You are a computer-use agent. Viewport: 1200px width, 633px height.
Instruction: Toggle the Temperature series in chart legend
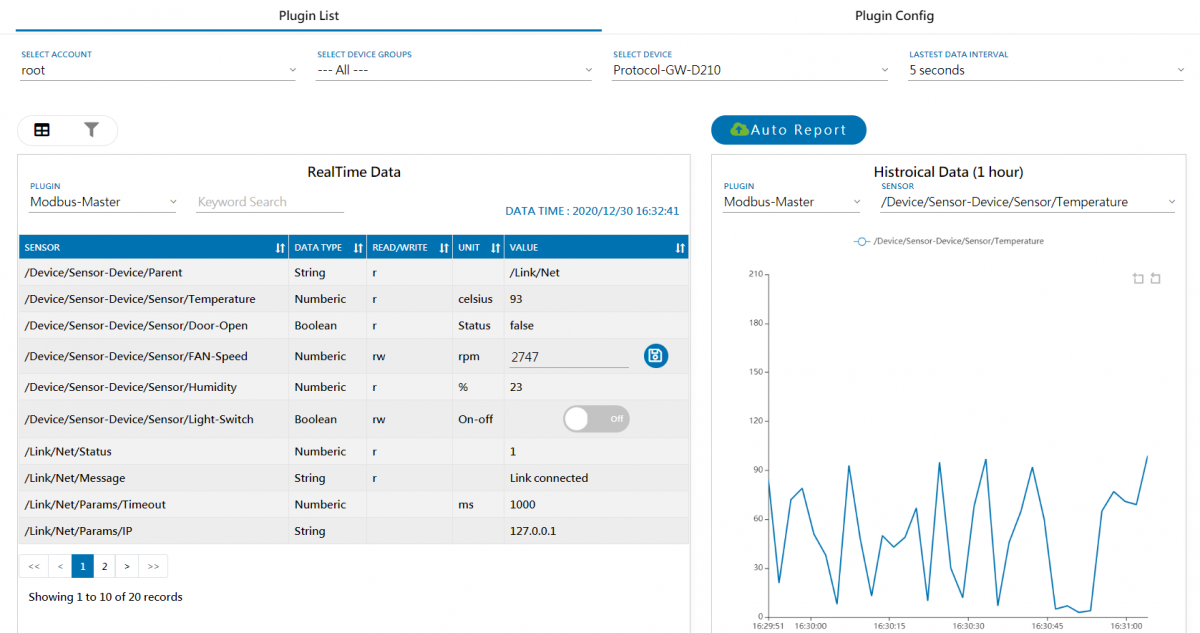949,241
